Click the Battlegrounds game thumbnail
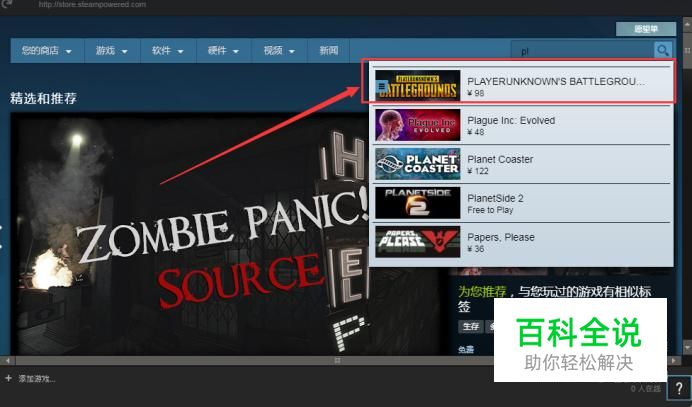This screenshot has width=692, height=407. click(x=417, y=86)
